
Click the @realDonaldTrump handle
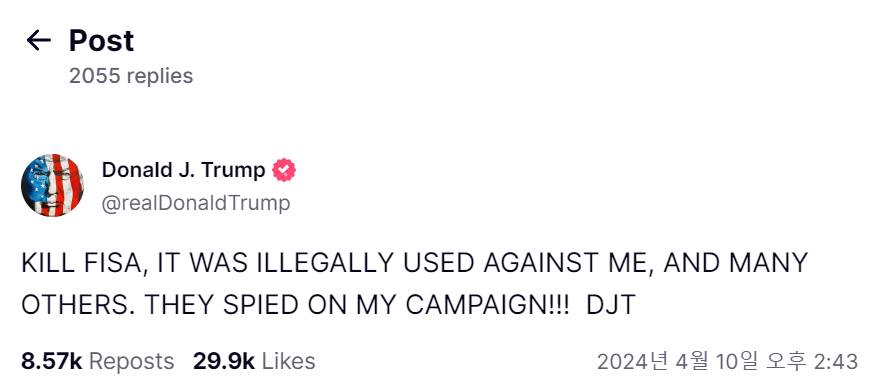click(x=196, y=203)
